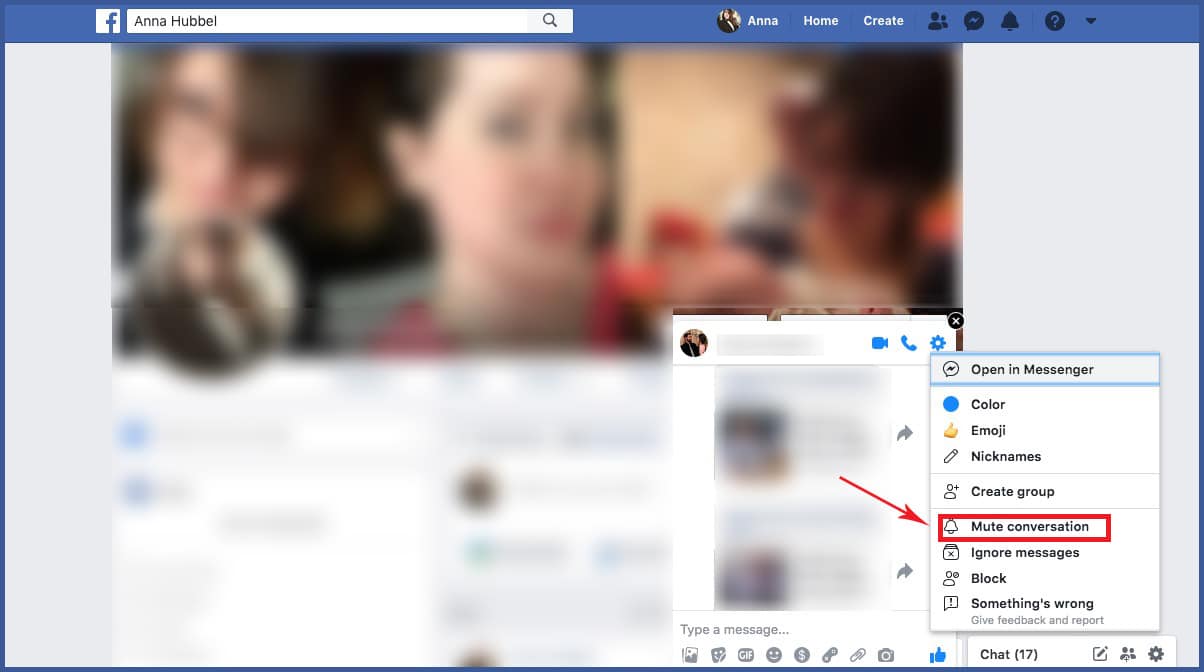Start a video call from the chat header
The image size is (1204, 672).
[x=879, y=342]
